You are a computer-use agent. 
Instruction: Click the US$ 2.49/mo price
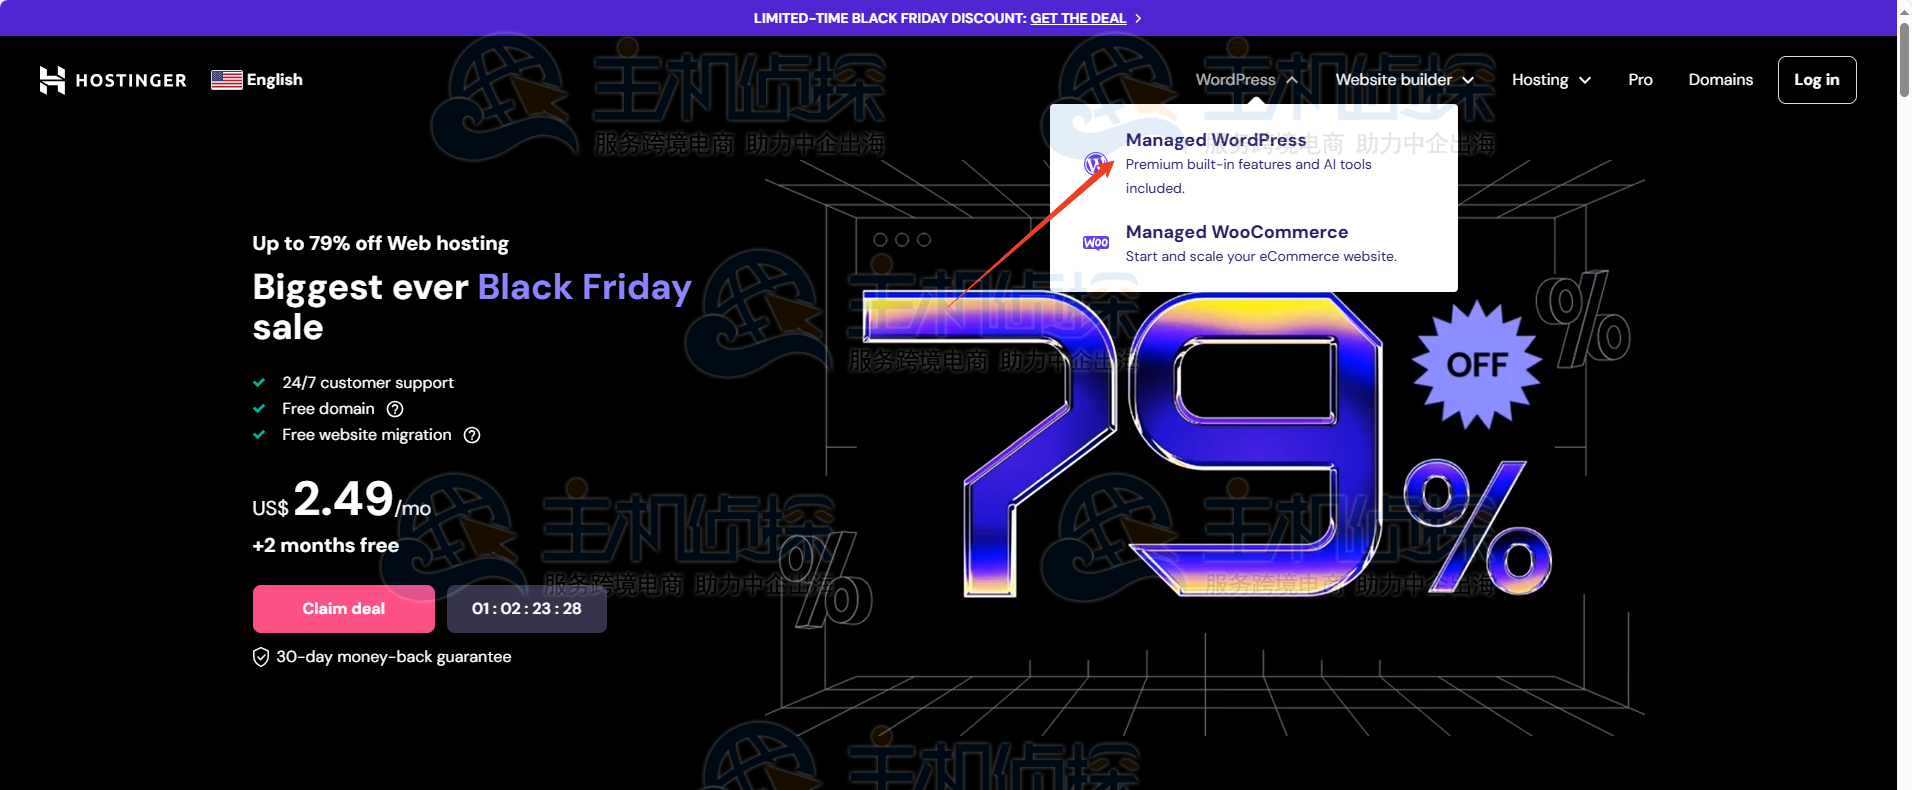[x=341, y=499]
